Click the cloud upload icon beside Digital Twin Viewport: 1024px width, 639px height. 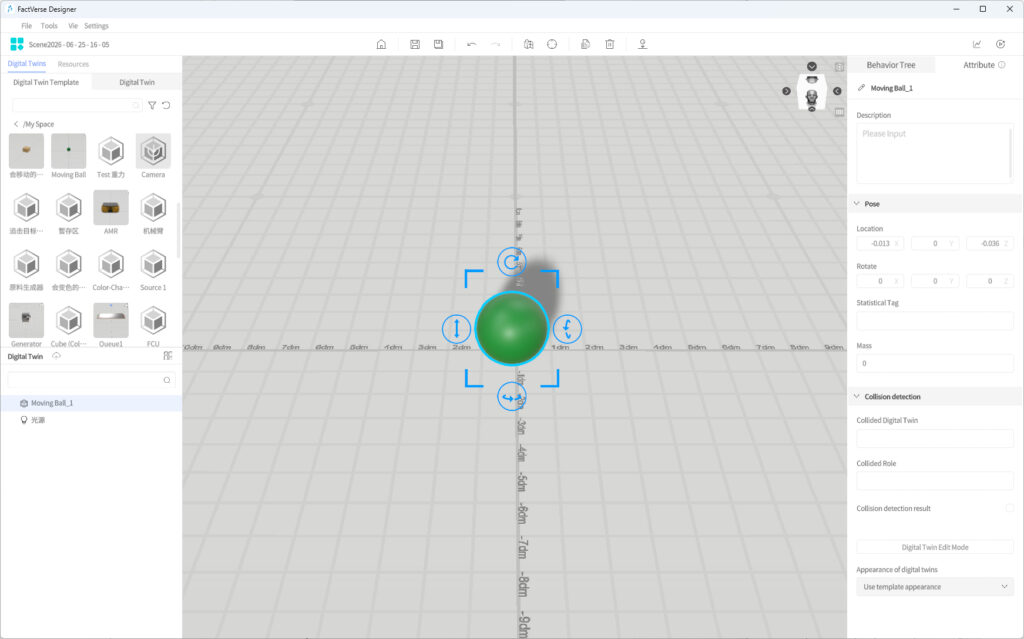(x=57, y=356)
